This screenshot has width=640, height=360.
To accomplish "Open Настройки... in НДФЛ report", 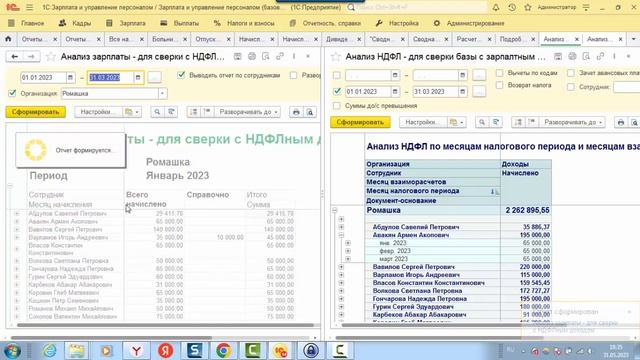I will click(423, 122).
